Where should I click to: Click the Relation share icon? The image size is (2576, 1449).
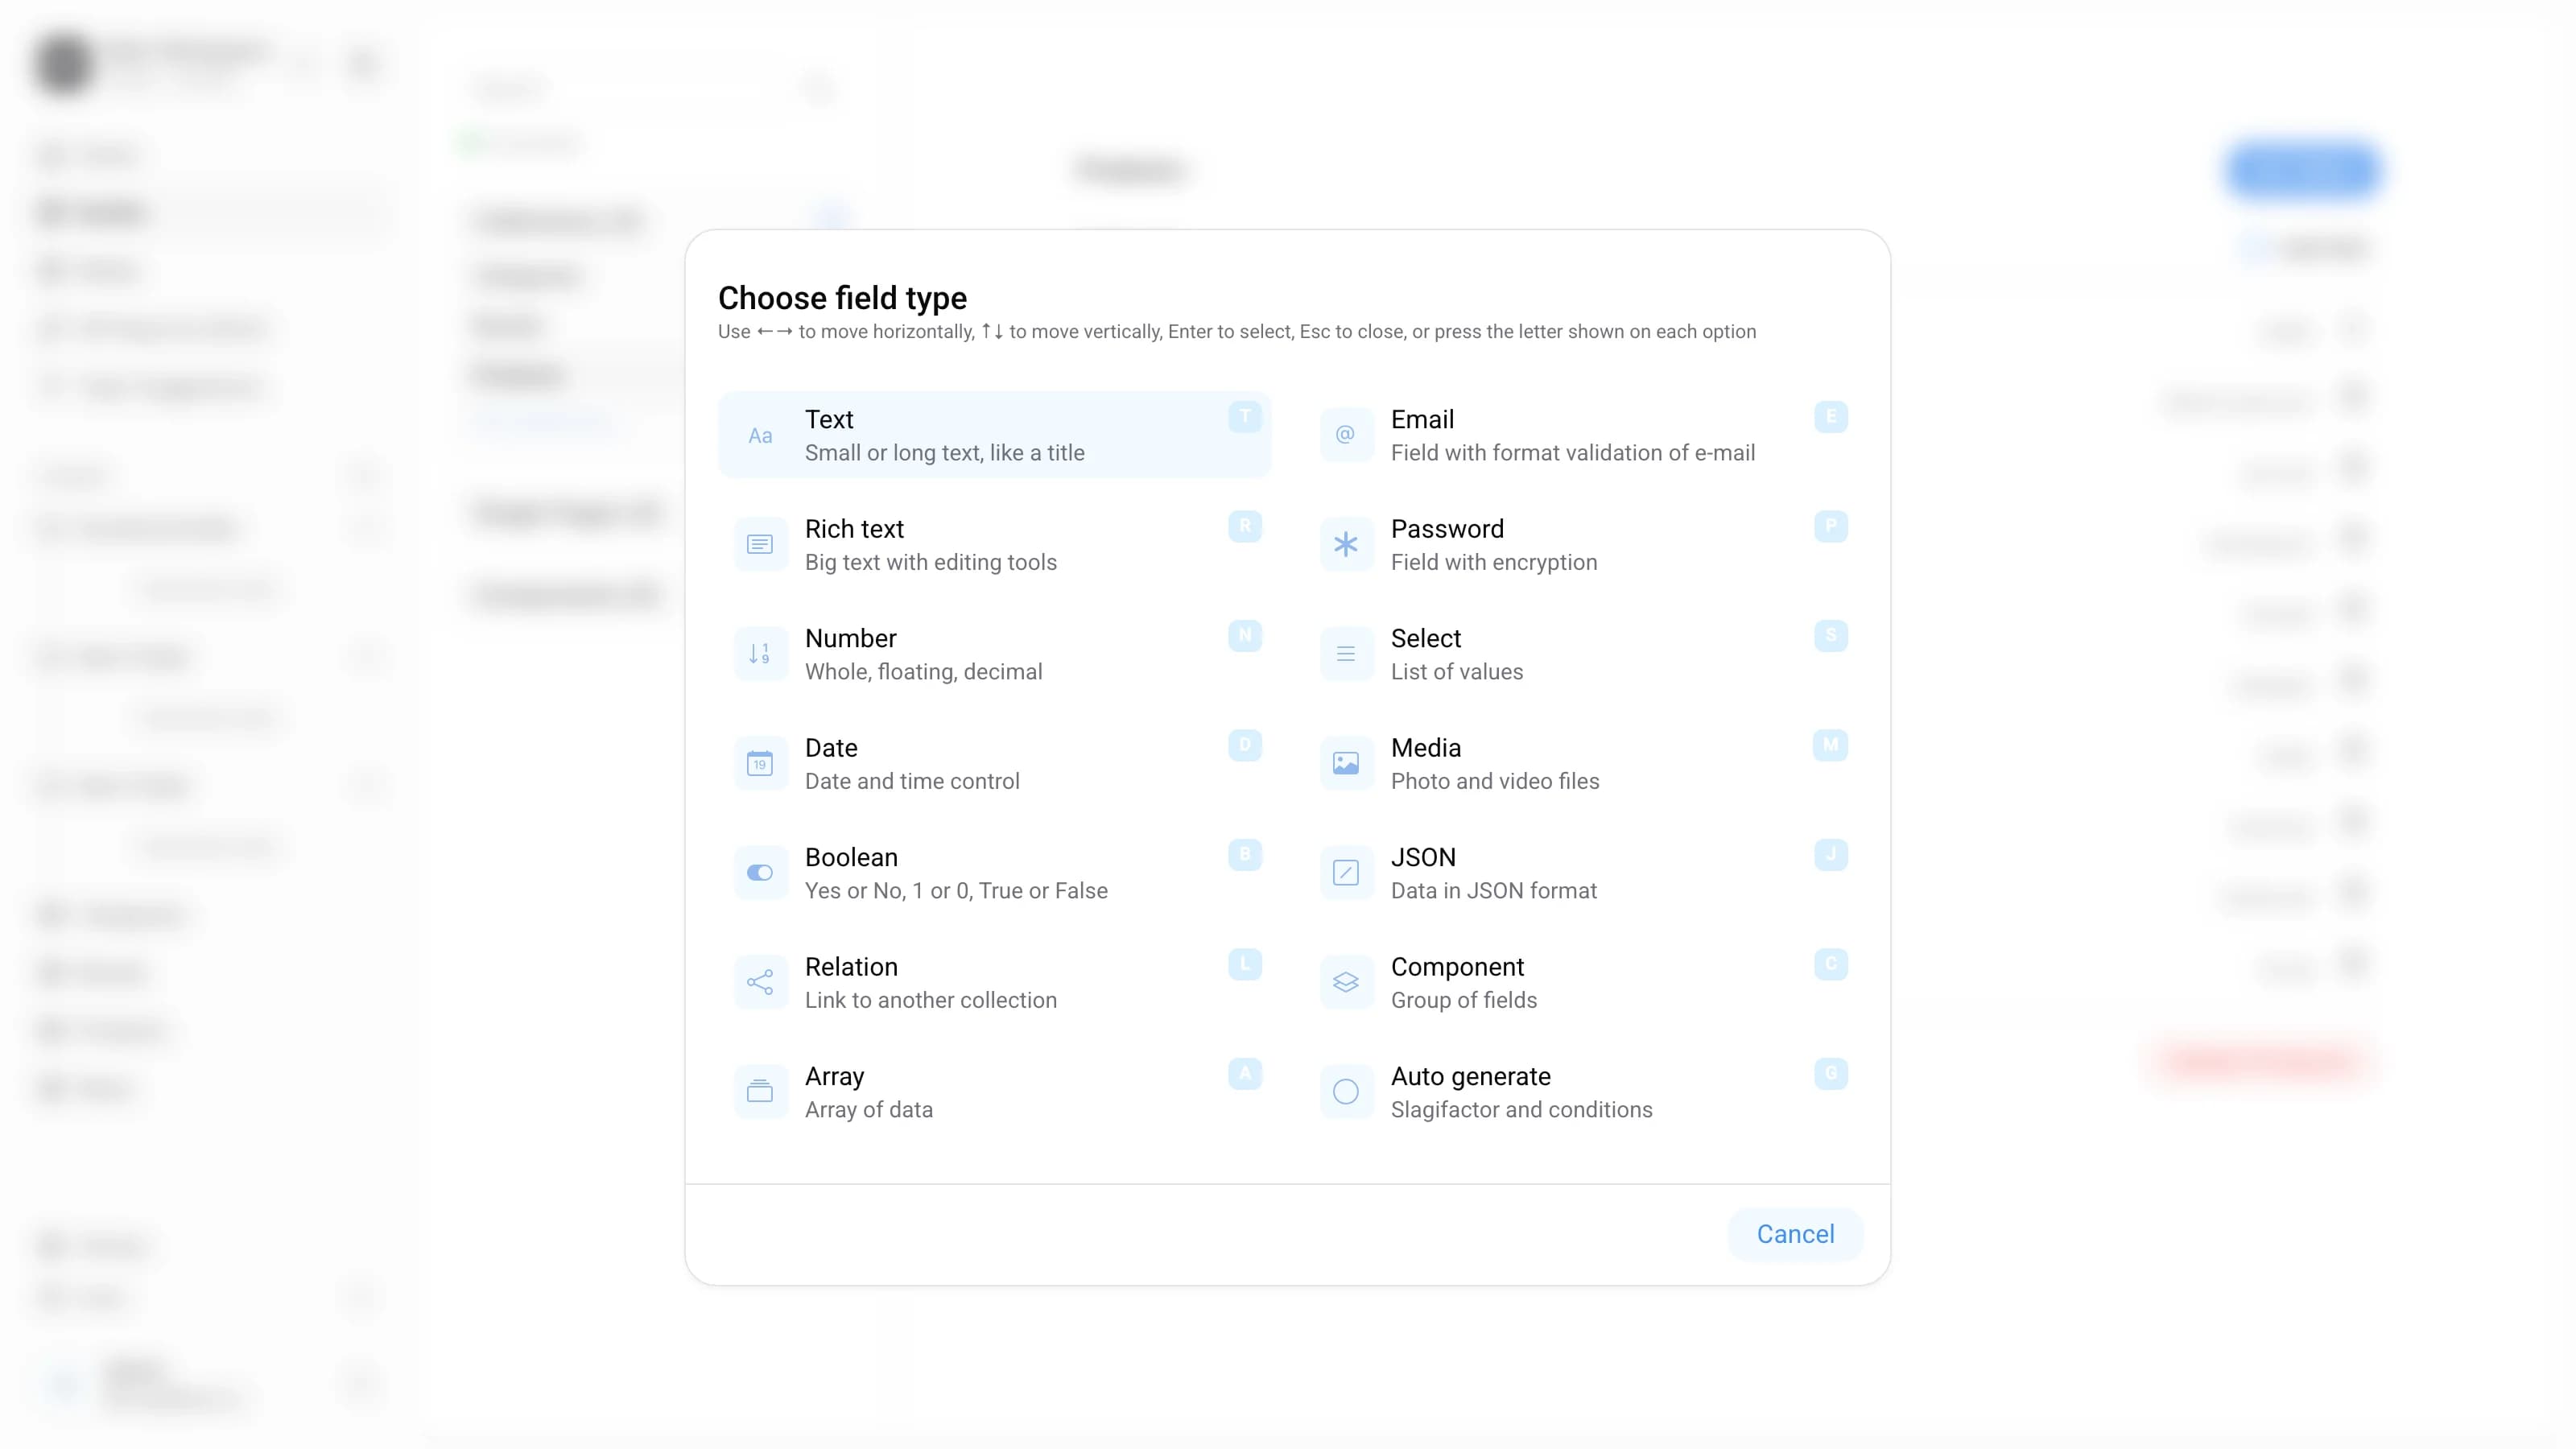click(x=760, y=983)
